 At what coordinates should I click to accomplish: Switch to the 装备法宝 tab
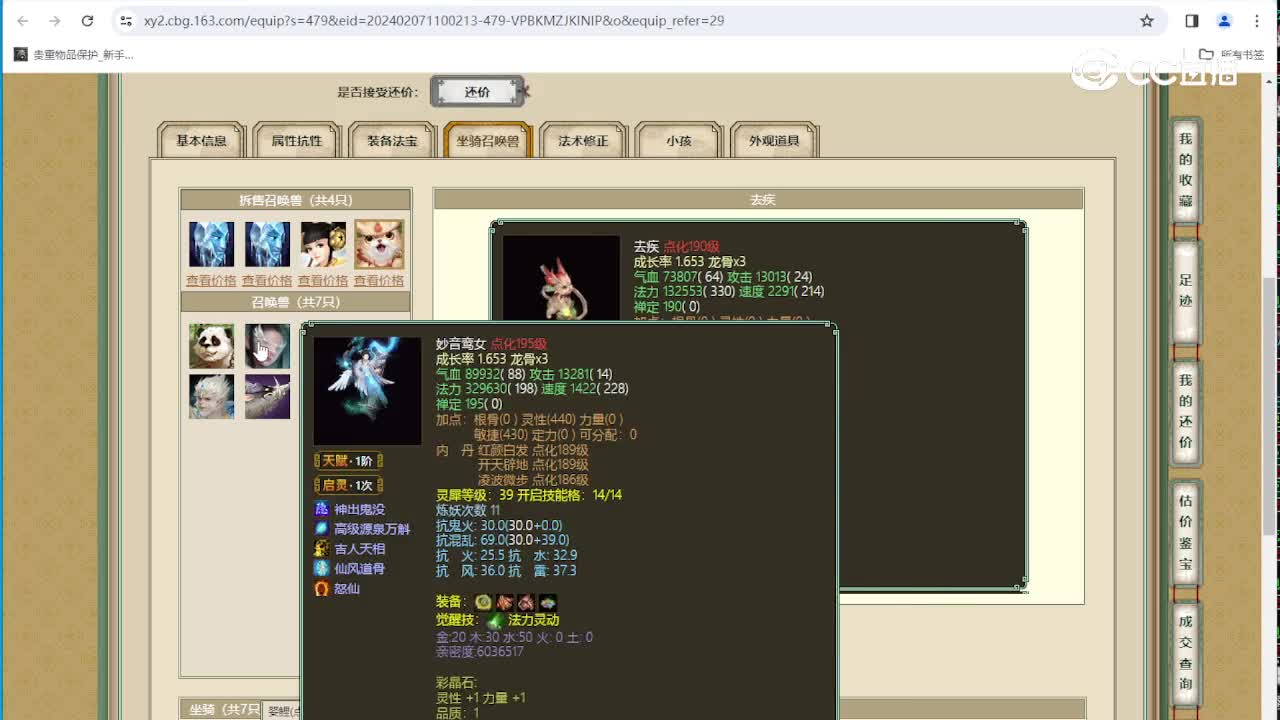point(392,141)
